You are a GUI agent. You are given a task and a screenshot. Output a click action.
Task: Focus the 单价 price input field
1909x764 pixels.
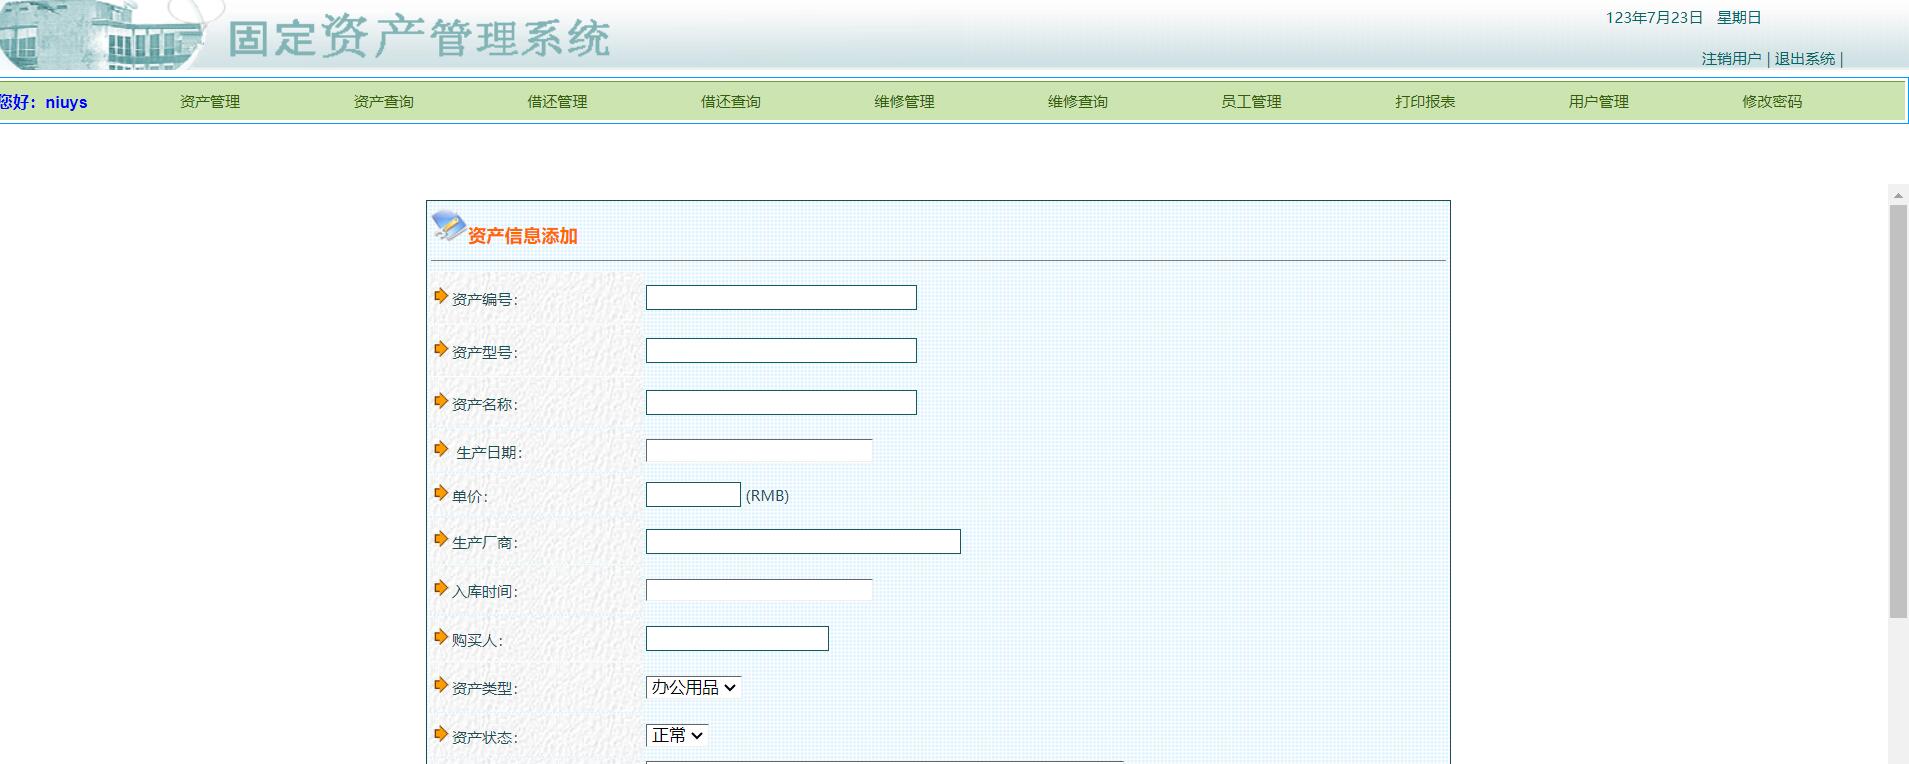coord(693,494)
